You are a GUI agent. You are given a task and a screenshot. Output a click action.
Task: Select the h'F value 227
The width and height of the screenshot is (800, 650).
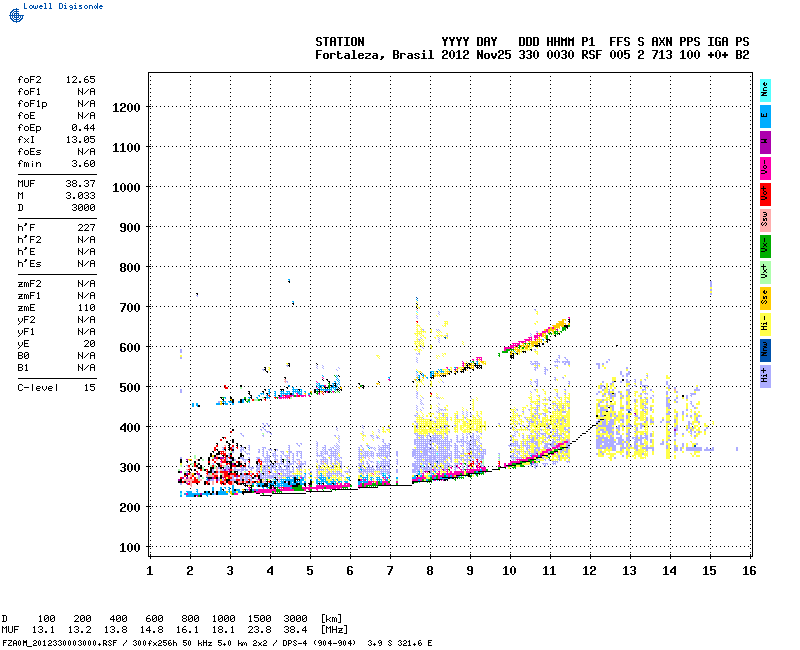87,228
